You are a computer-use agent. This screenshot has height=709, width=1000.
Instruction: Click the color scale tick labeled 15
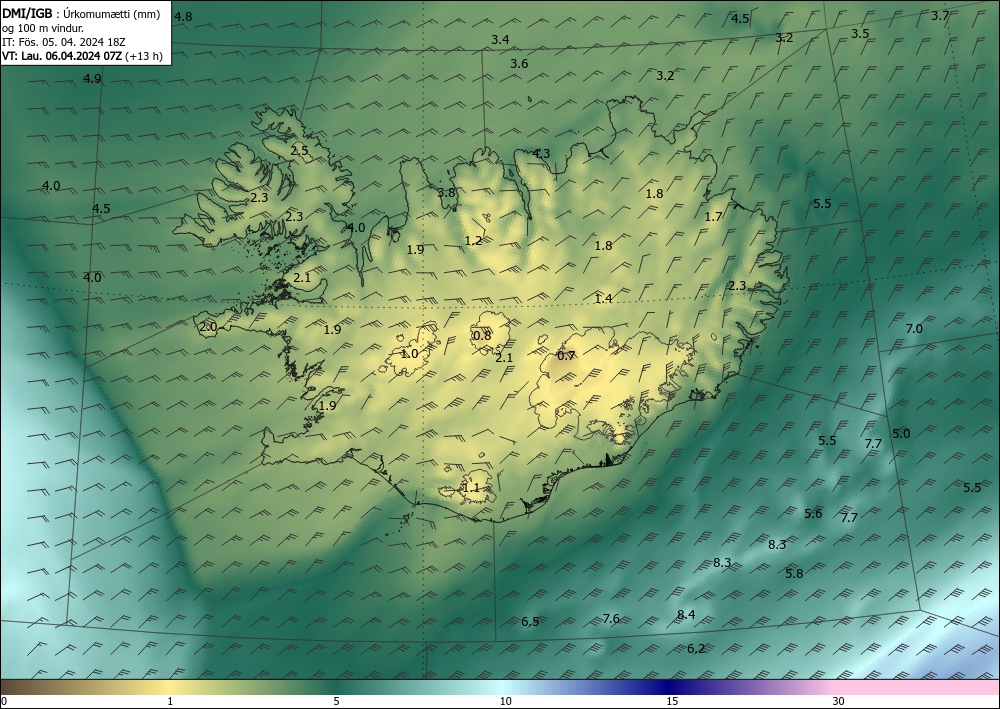672,701
